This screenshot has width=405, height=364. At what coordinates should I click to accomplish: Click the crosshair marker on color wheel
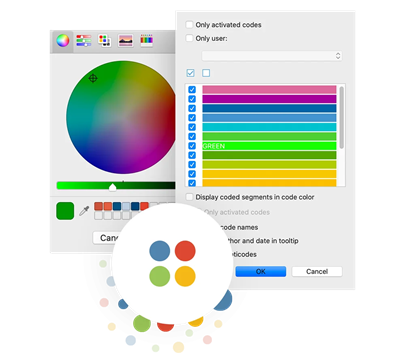pos(93,78)
